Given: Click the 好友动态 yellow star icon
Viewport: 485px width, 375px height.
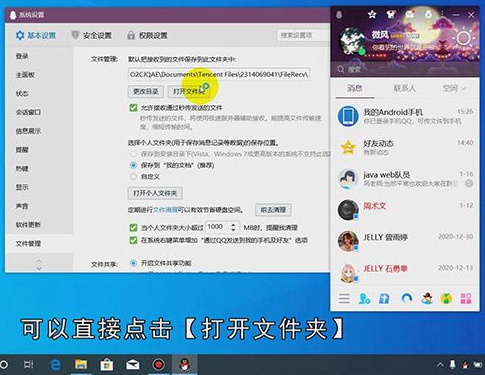Looking at the screenshot, I should [348, 147].
